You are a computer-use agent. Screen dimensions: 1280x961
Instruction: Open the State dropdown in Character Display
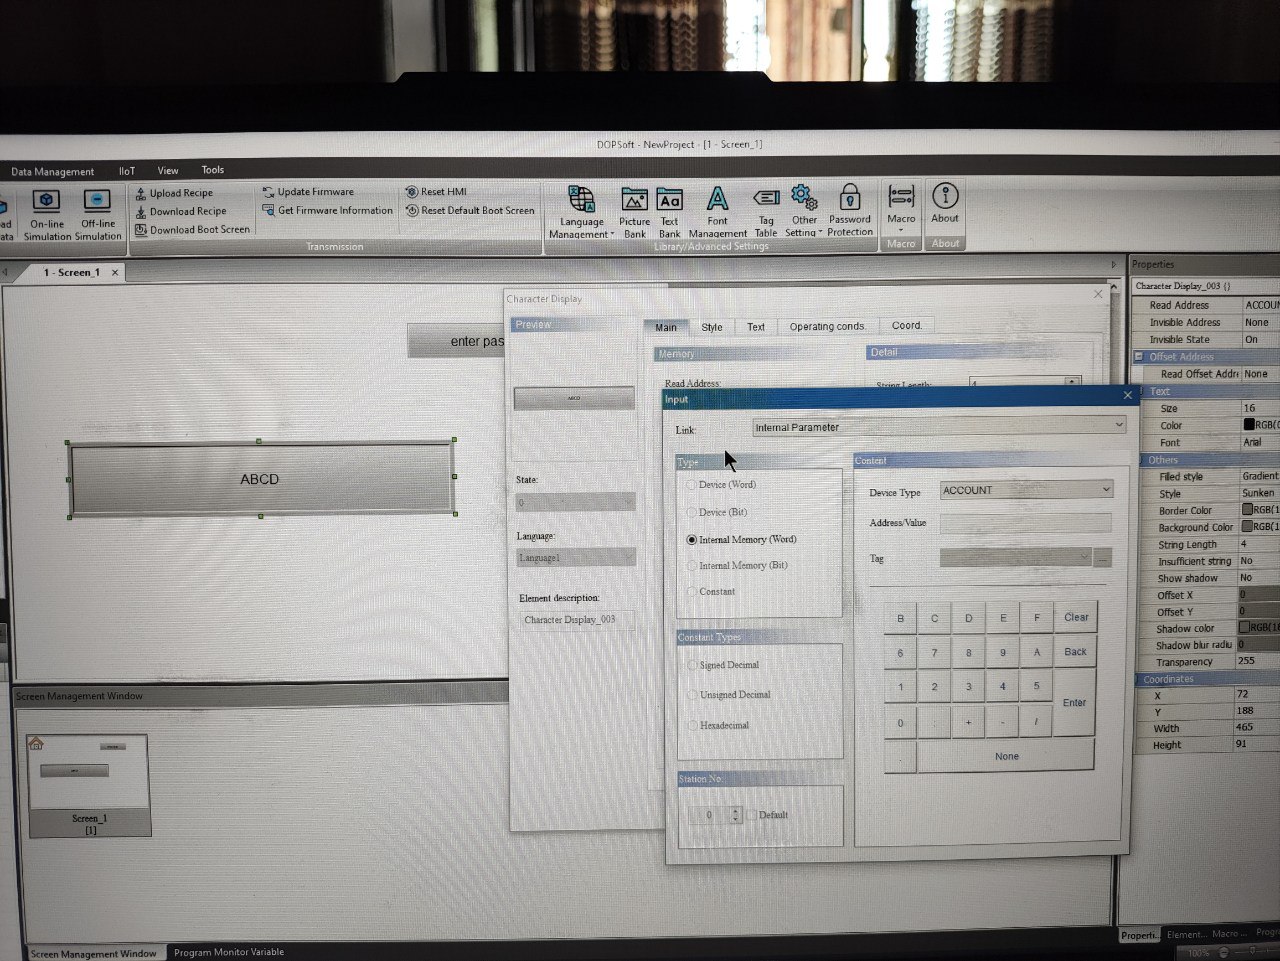coord(575,502)
